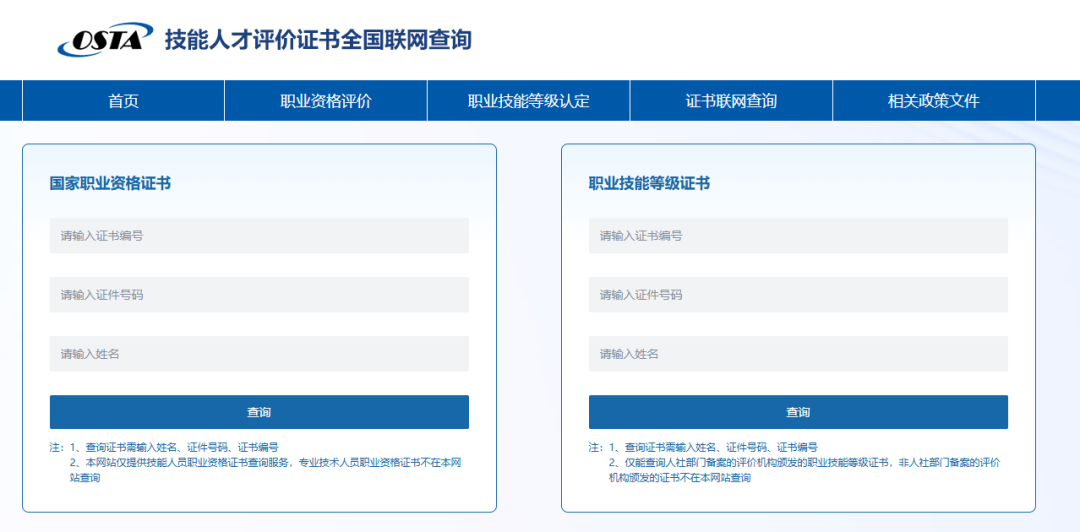Open the 首页 navigation tab

(123, 101)
